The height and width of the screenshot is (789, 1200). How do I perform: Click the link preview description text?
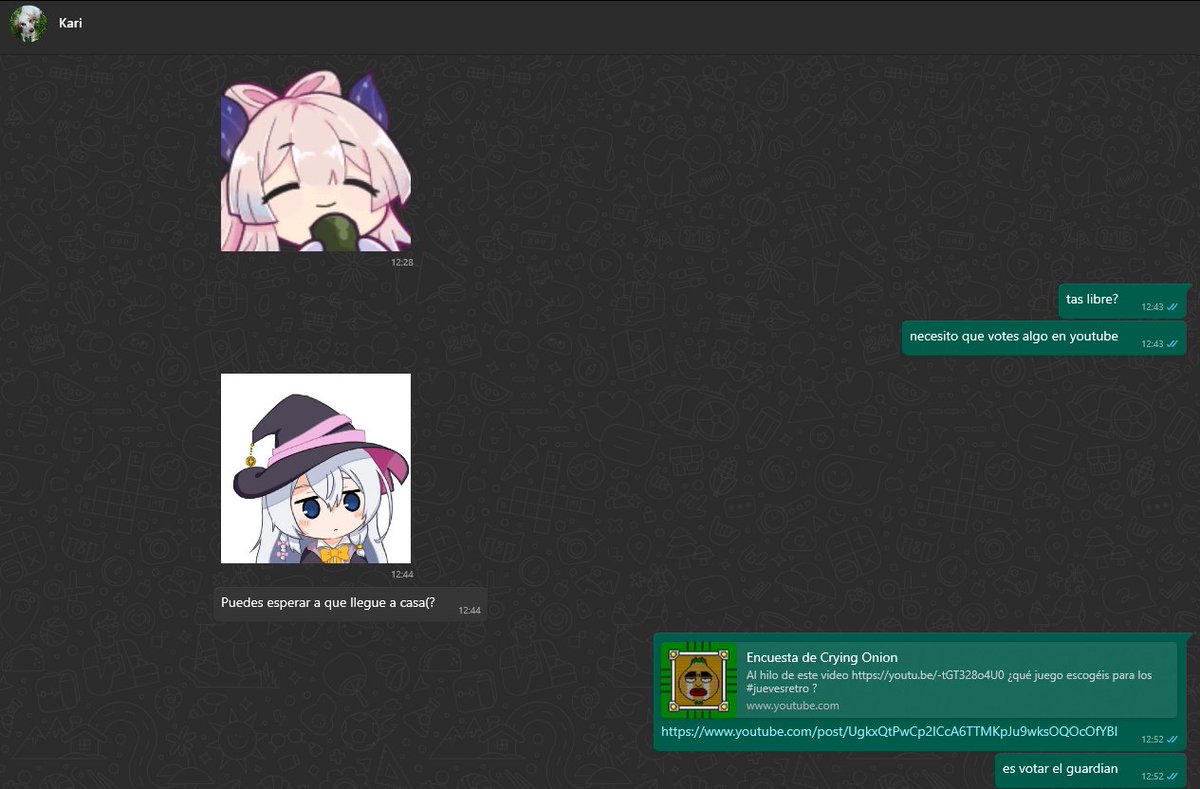(x=949, y=681)
